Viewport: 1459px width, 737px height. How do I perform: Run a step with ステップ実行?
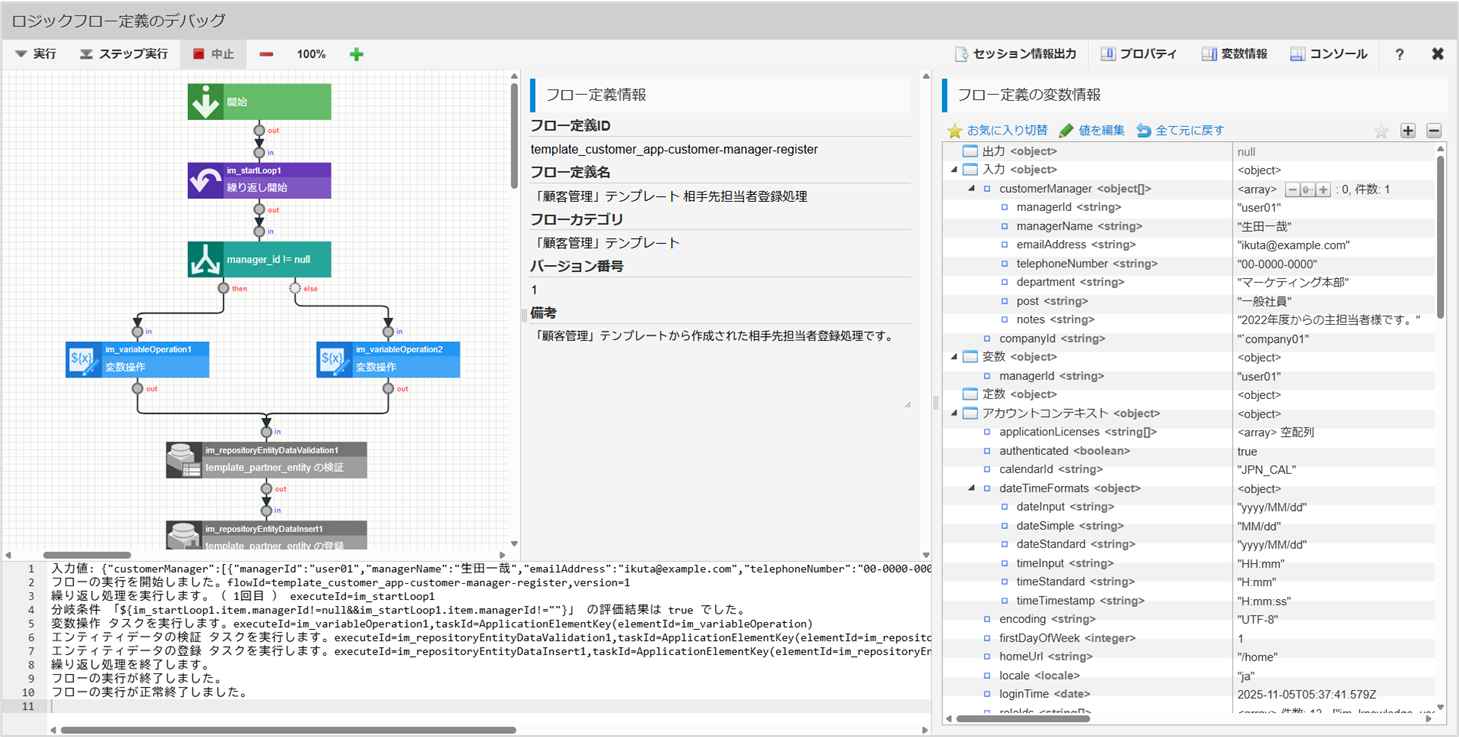[124, 54]
